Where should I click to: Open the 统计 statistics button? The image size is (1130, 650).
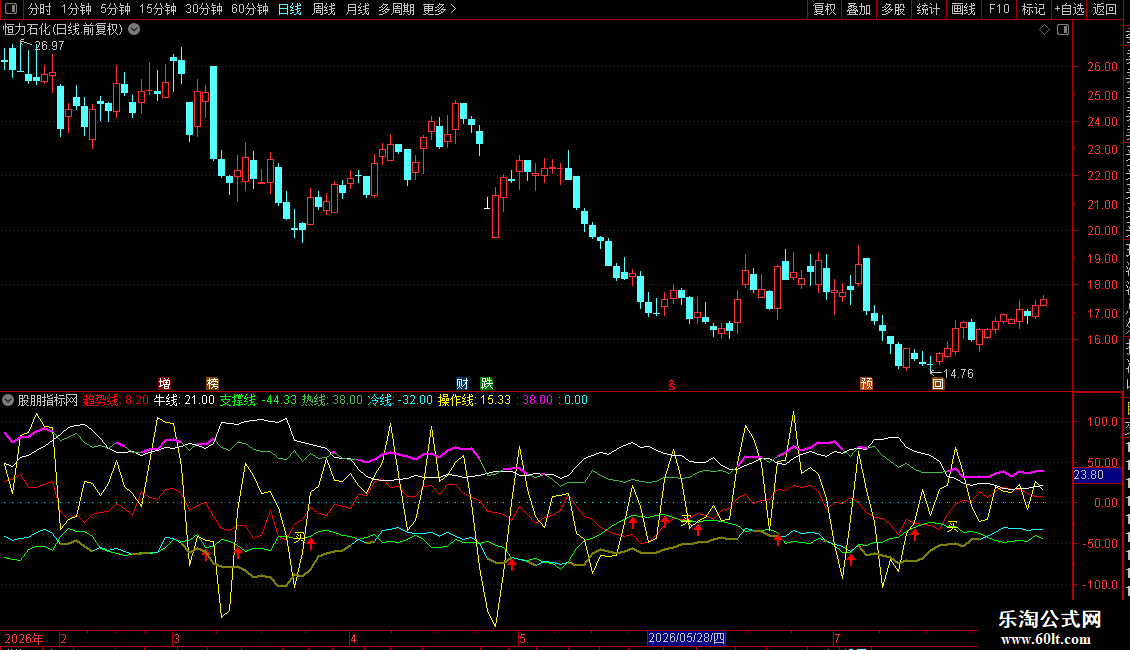(x=927, y=9)
